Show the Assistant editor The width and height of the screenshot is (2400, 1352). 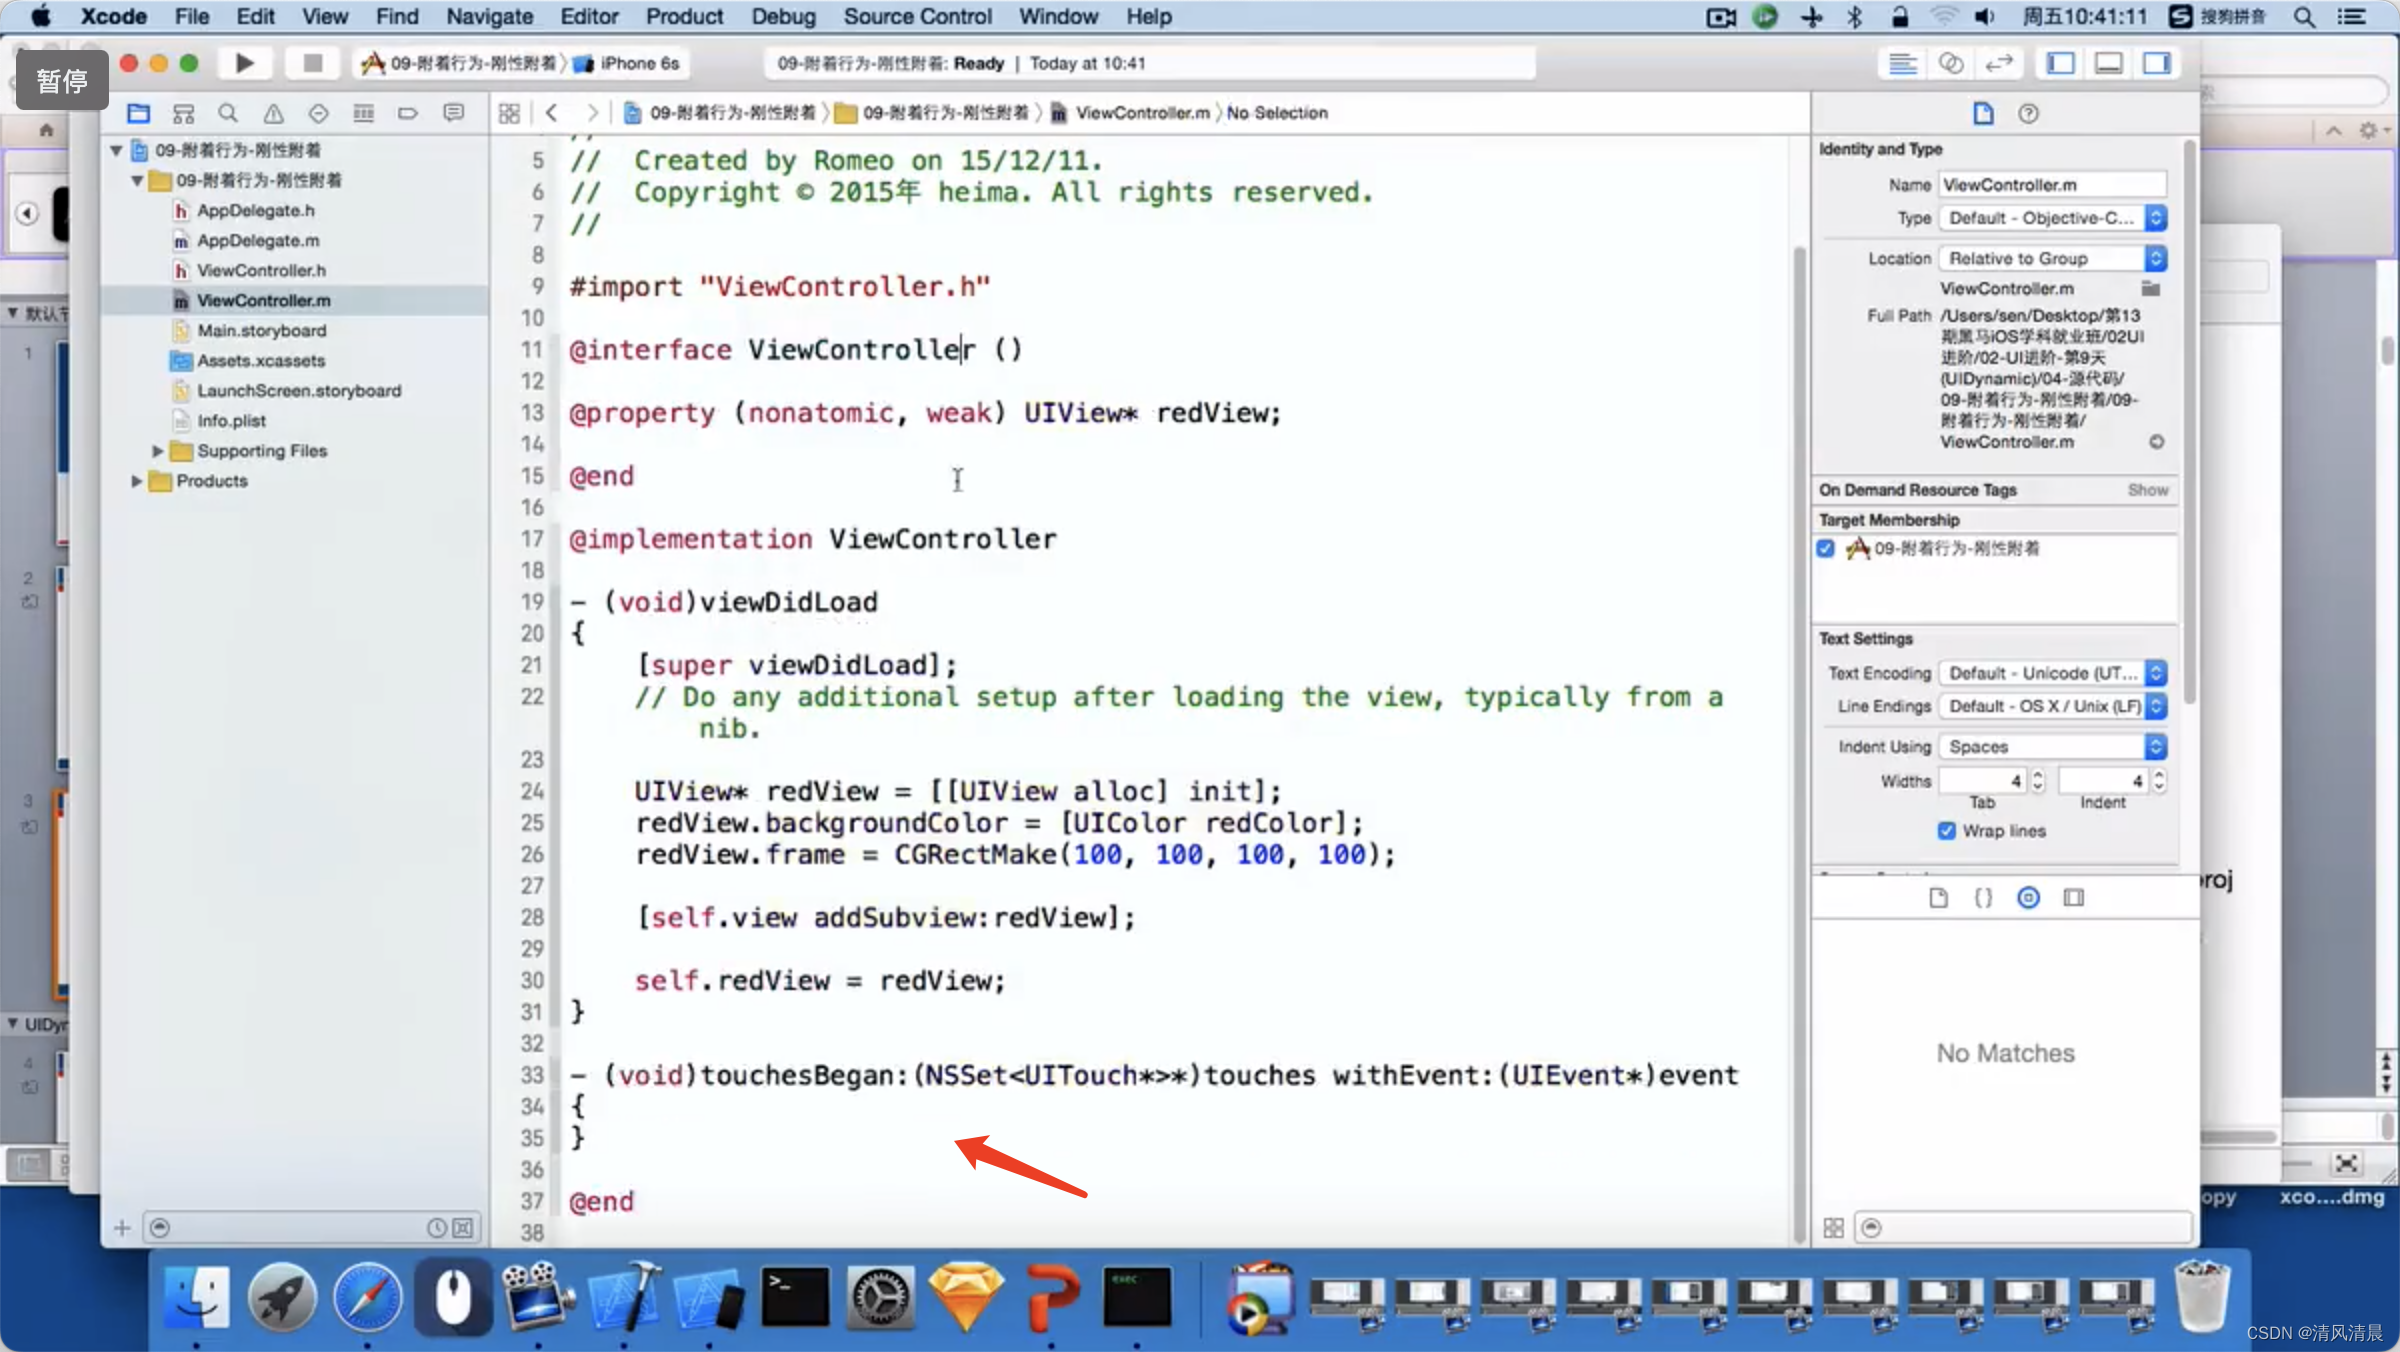1950,63
